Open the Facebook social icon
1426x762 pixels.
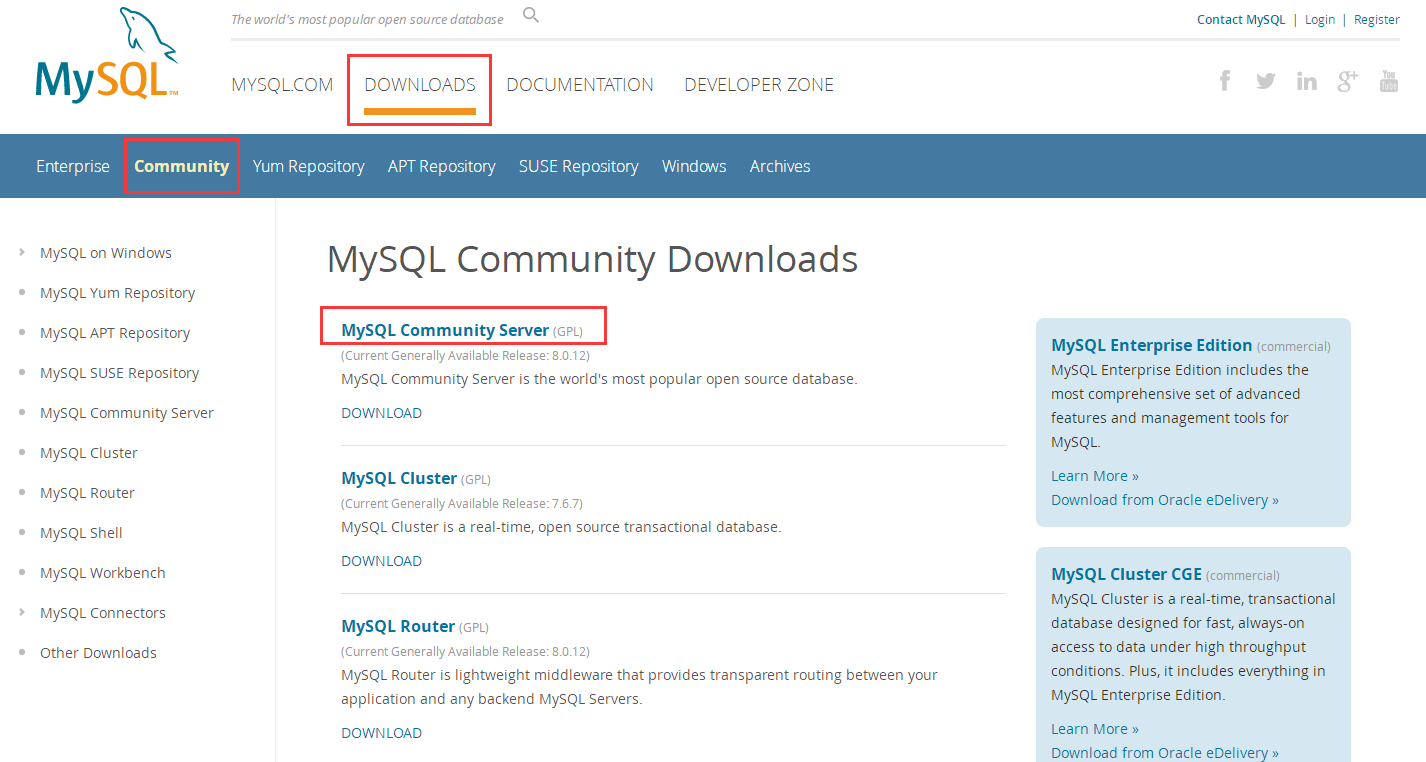[x=1225, y=81]
